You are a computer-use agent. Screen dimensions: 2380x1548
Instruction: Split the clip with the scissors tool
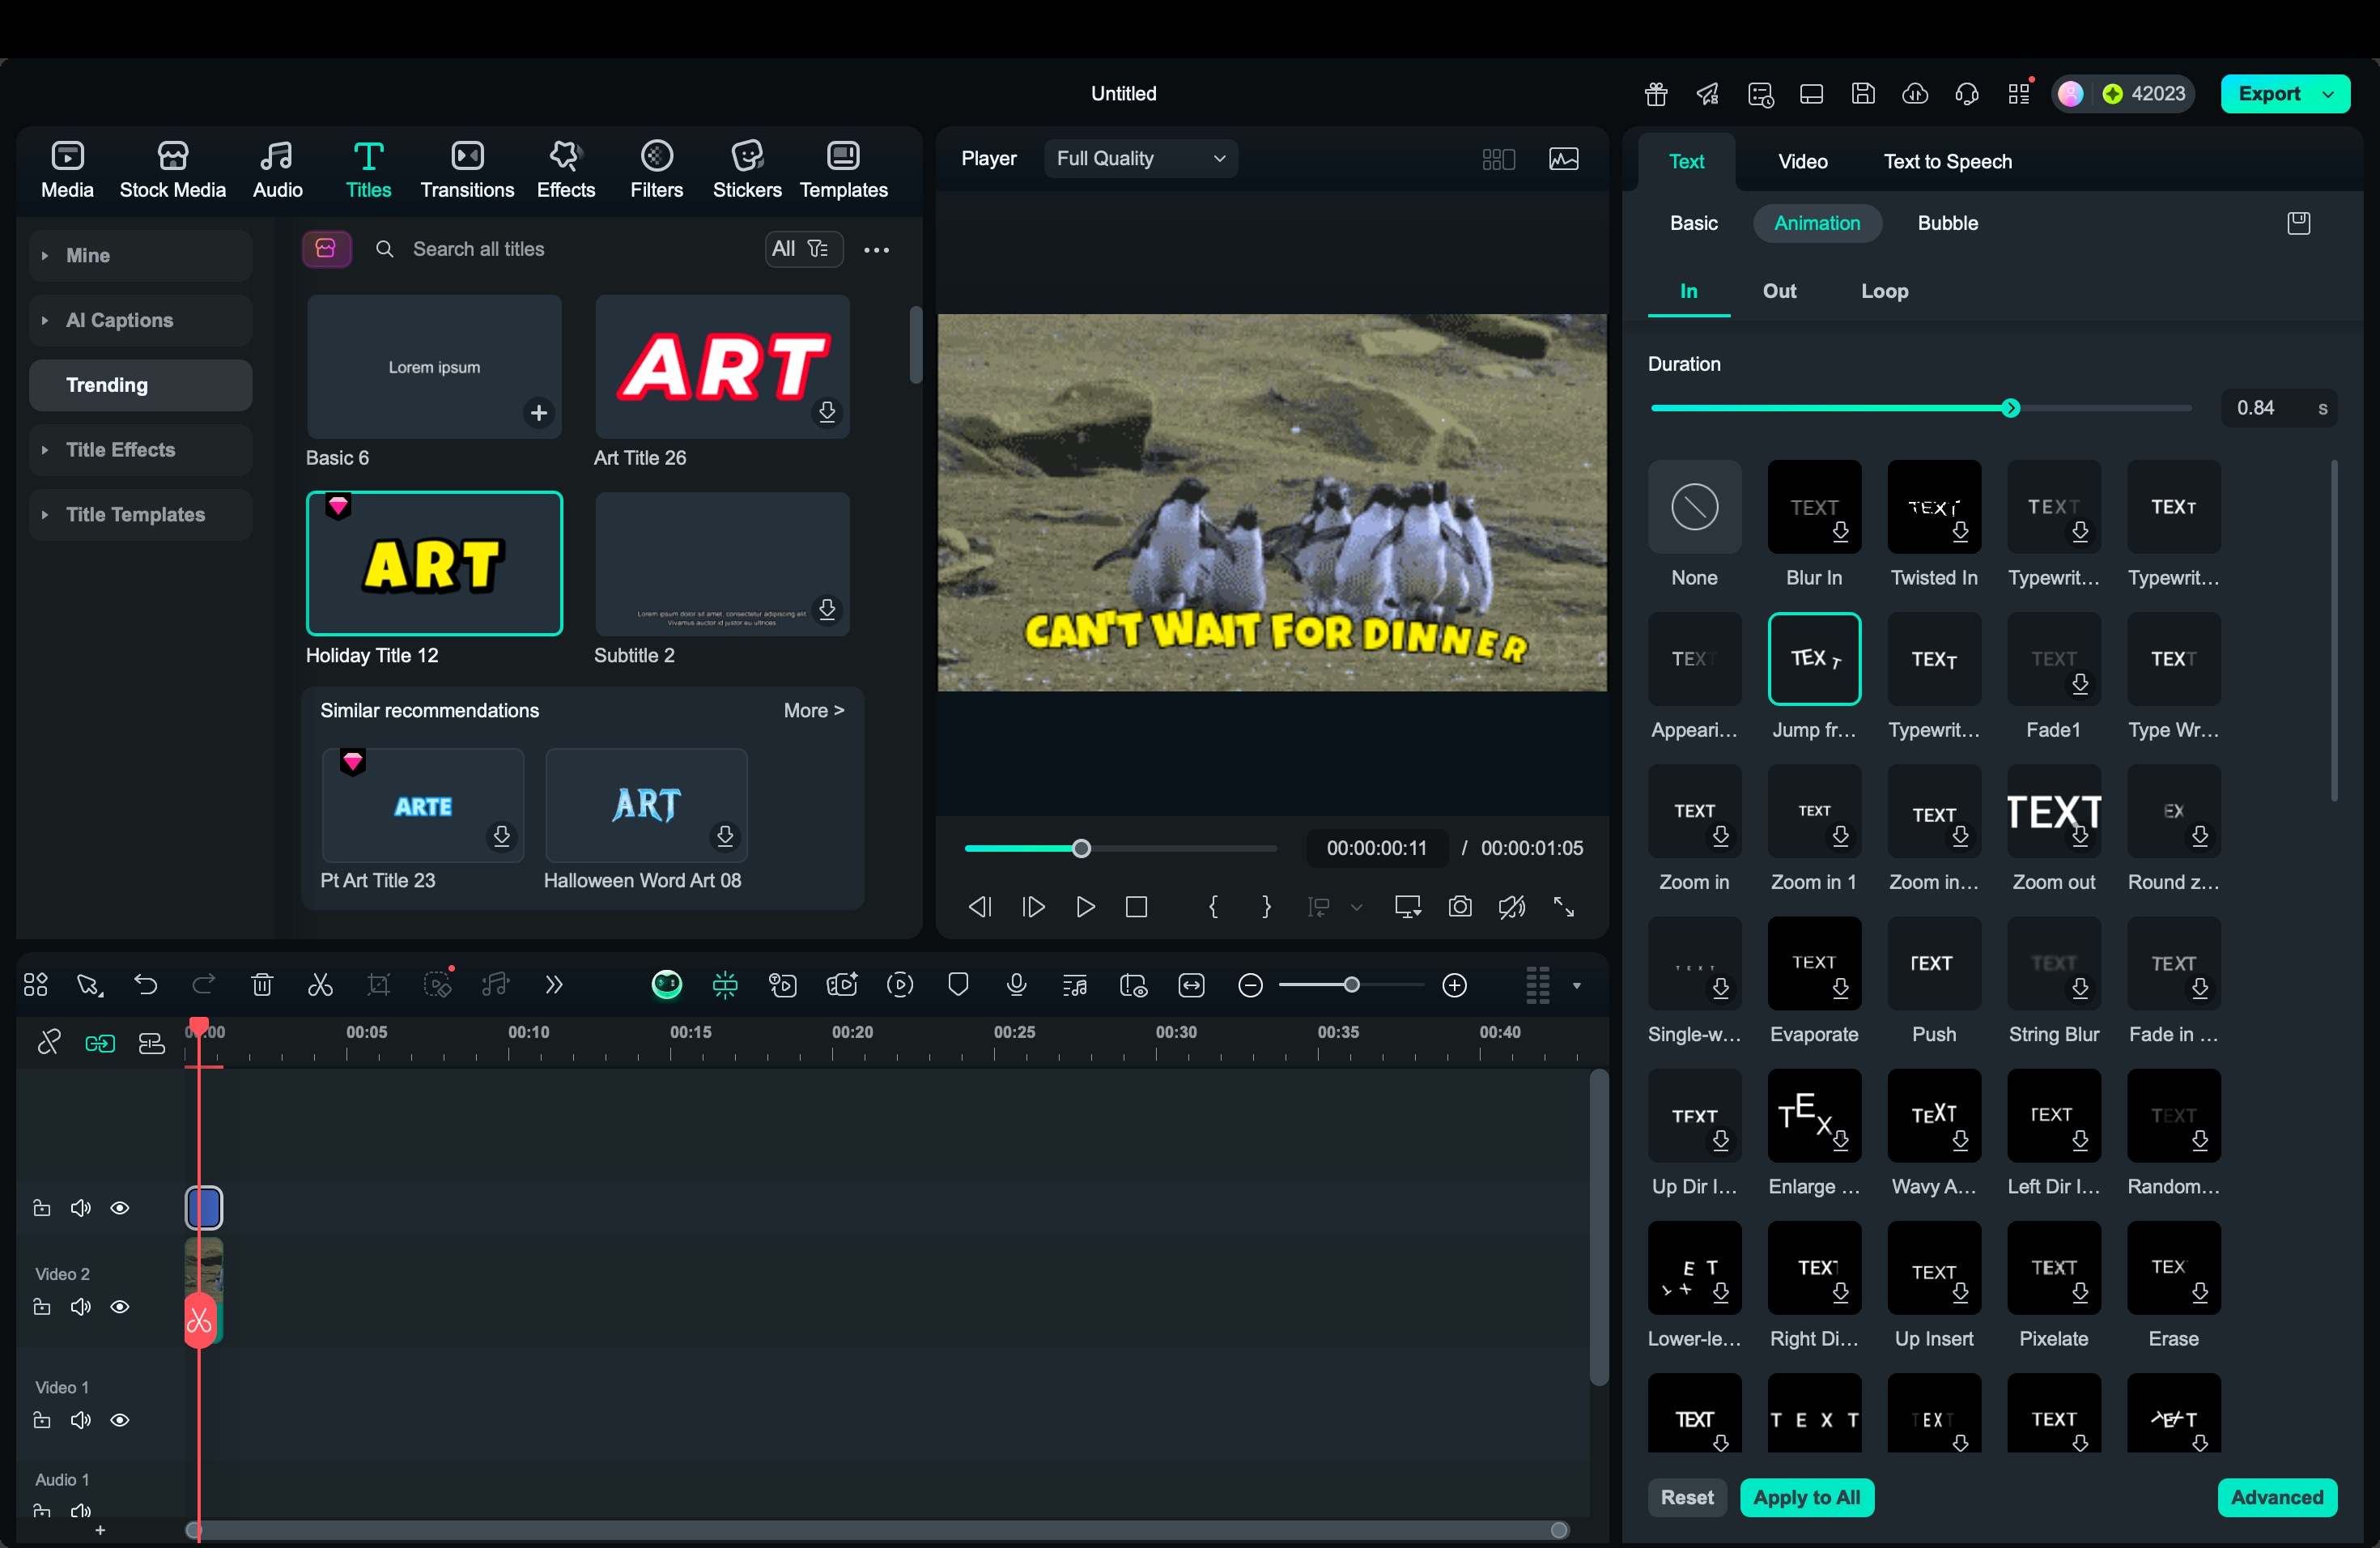click(x=319, y=985)
